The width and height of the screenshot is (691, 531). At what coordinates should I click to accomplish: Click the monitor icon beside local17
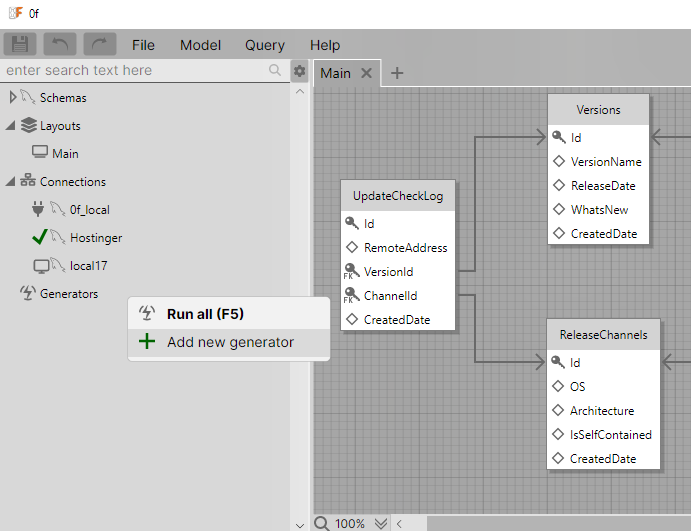tap(41, 266)
